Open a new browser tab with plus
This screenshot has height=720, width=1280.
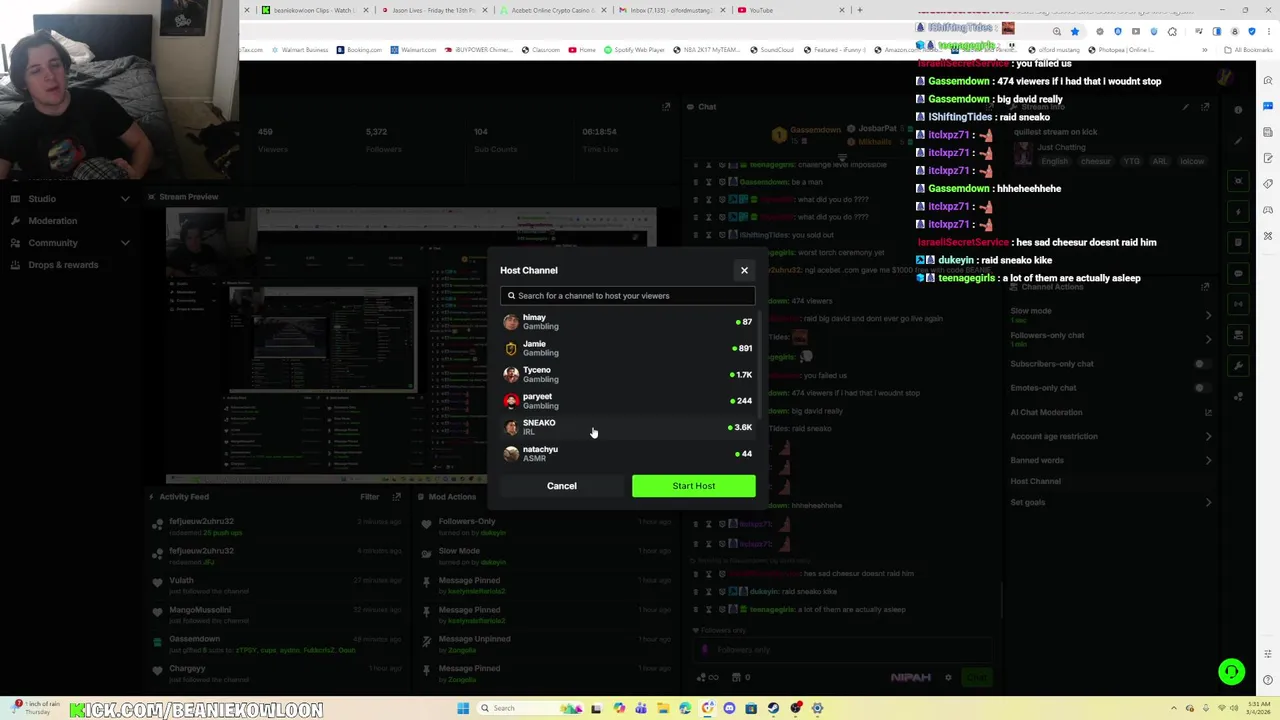[x=860, y=10]
